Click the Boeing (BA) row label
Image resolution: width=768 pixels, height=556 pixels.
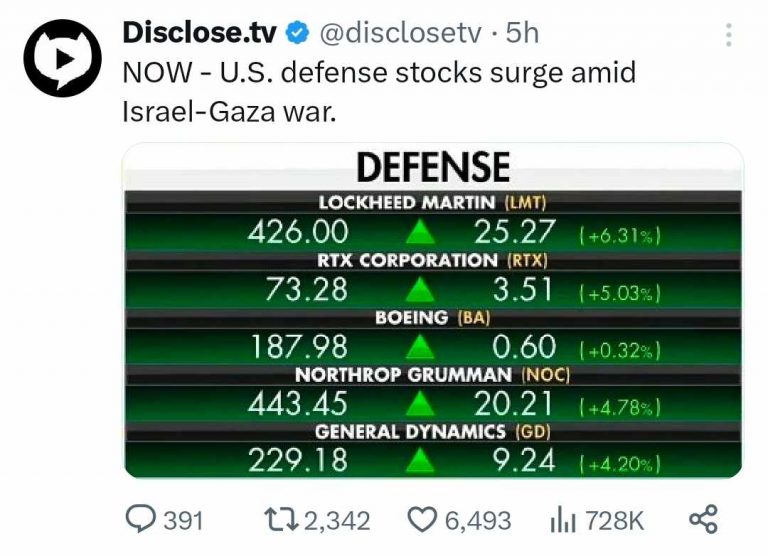pos(433,317)
